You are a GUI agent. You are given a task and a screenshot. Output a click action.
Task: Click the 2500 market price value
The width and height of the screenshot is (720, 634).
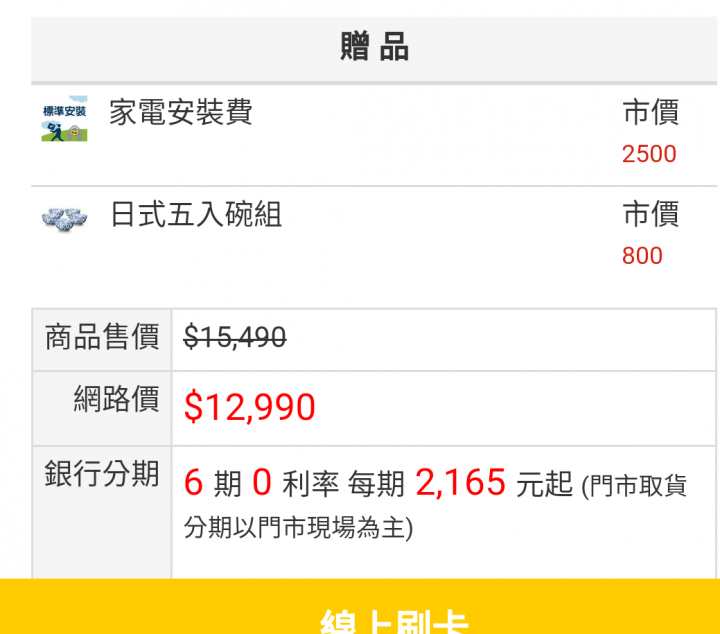coord(649,154)
